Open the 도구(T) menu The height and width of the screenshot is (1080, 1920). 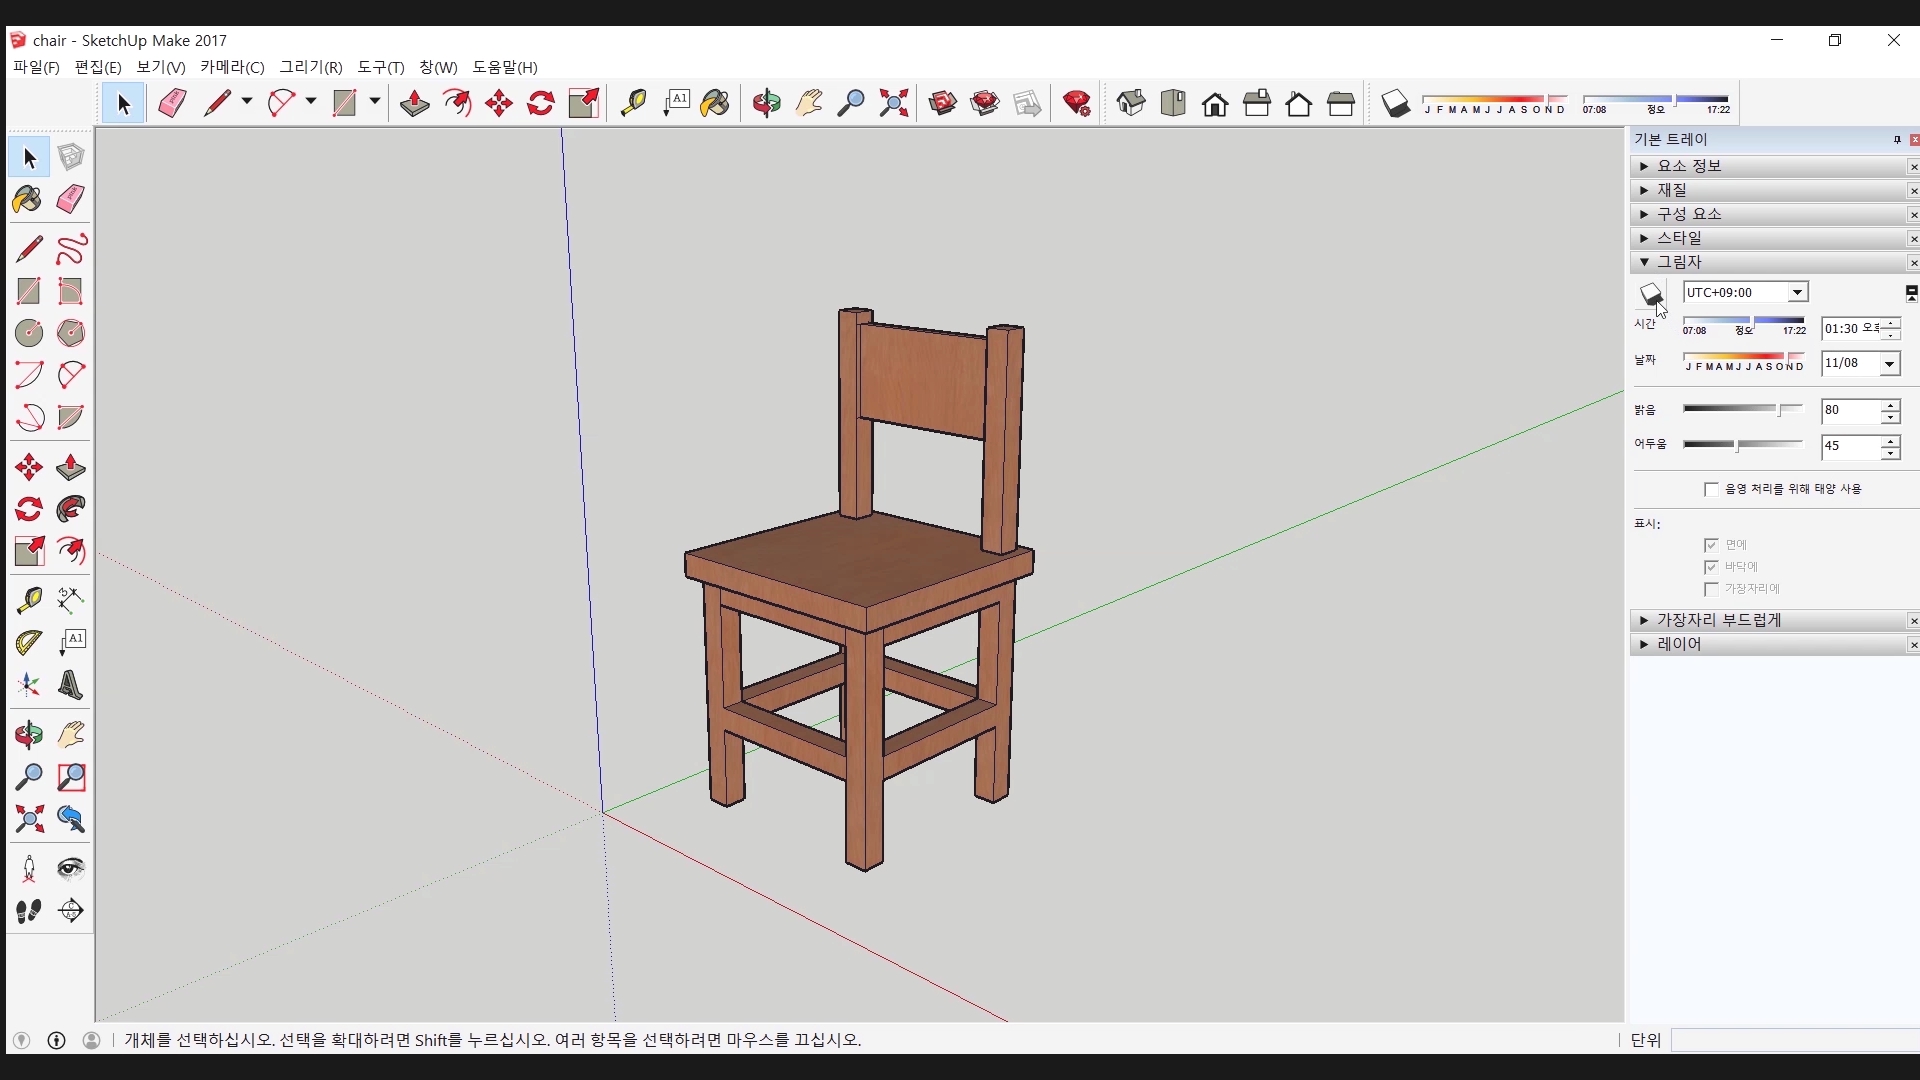380,67
